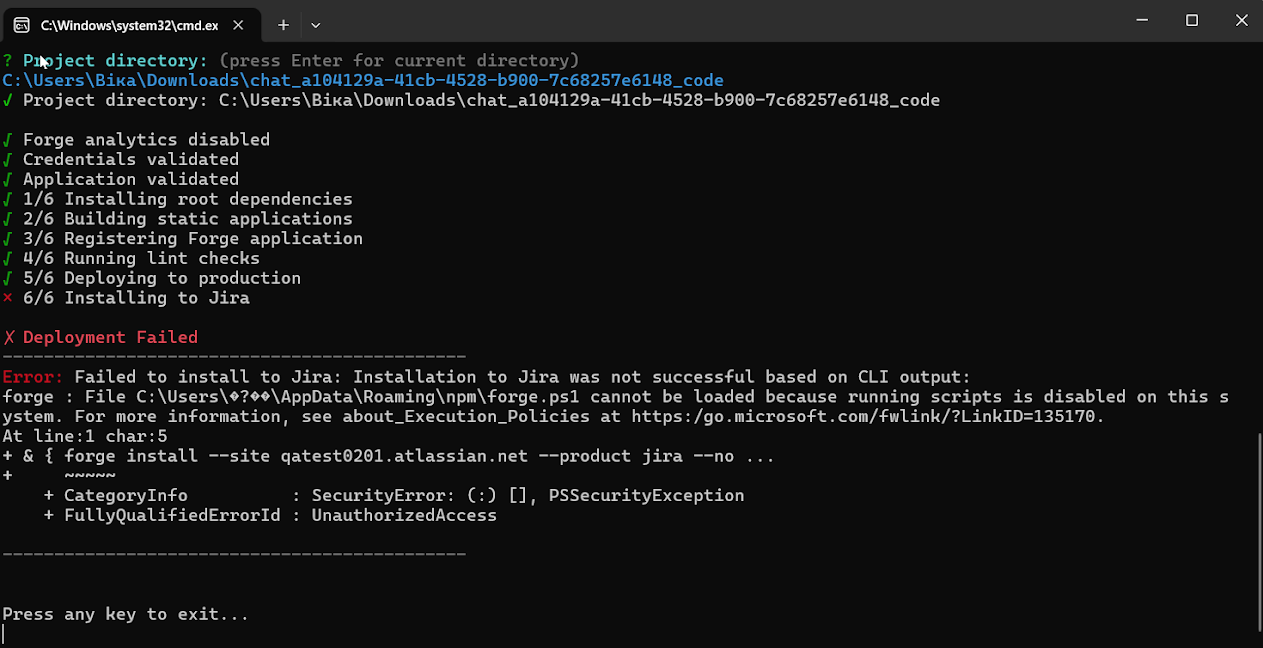This screenshot has width=1263, height=648.
Task: Maximize the terminal window
Action: point(1192,20)
